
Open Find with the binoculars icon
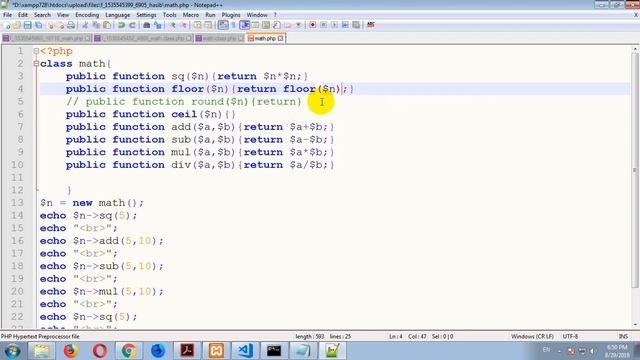point(147,25)
